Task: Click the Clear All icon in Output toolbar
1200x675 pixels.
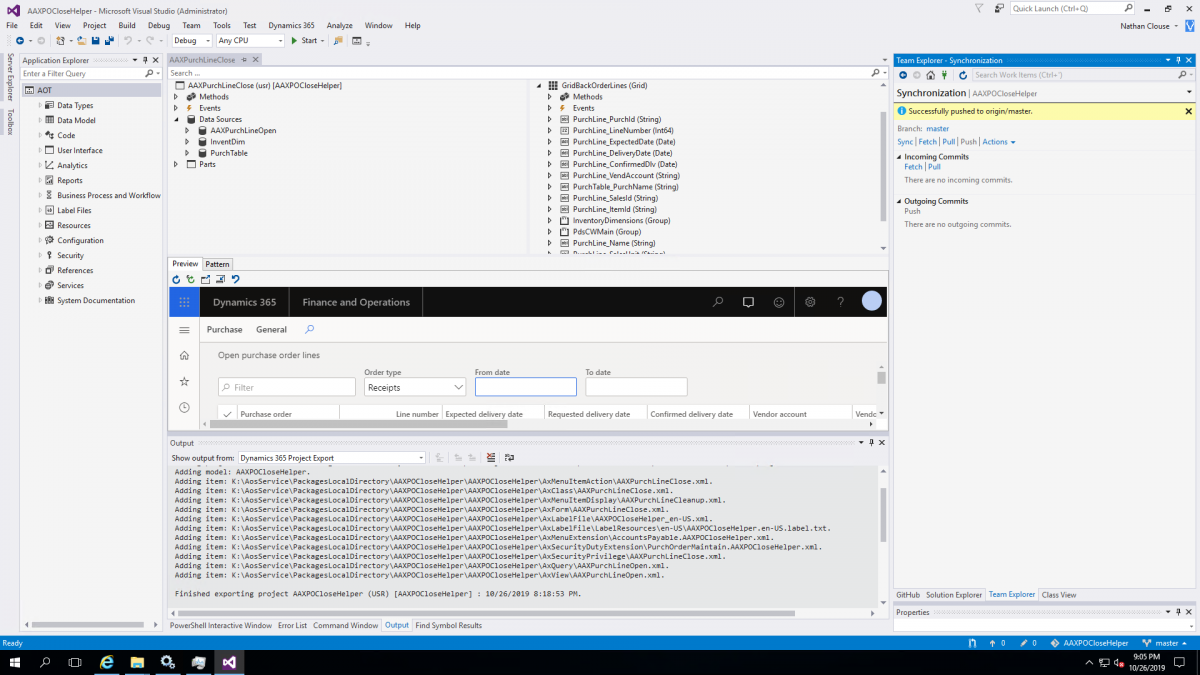Action: tap(491, 457)
